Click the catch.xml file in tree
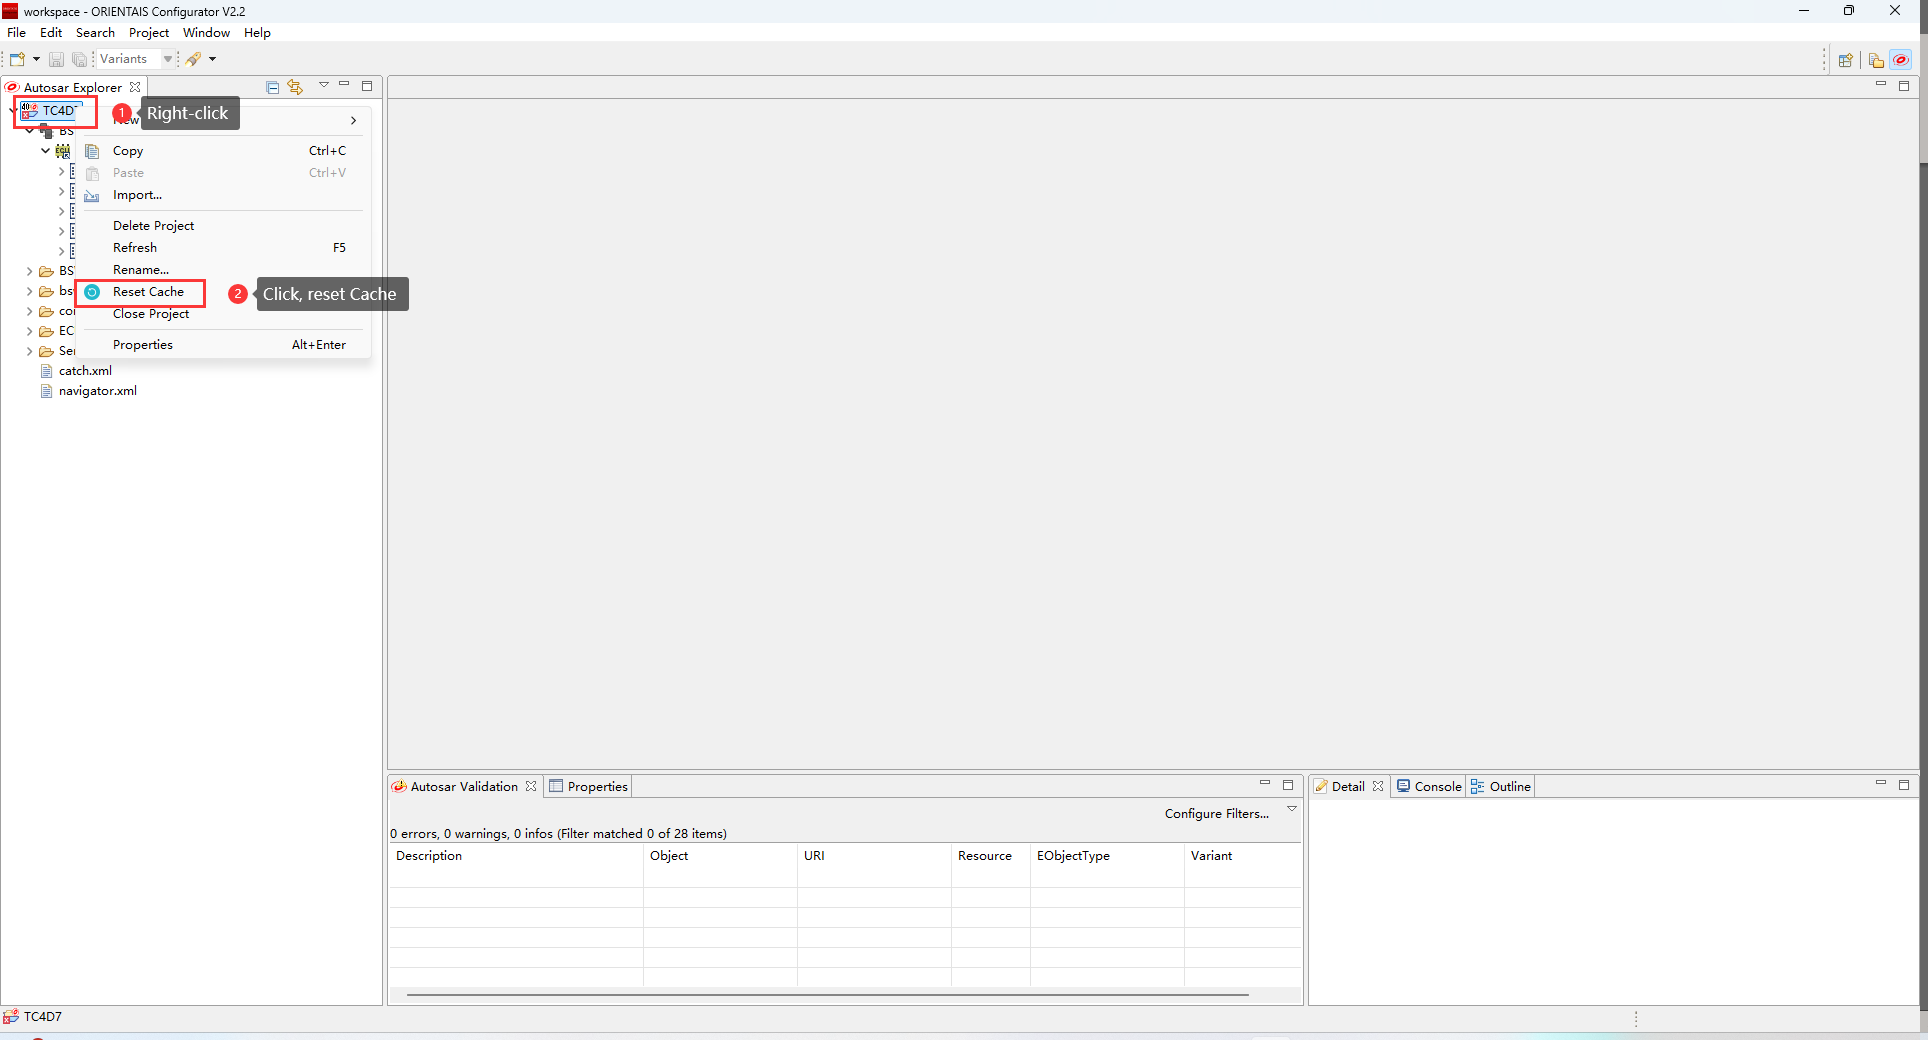Screen dimensions: 1928x1040 (85, 371)
